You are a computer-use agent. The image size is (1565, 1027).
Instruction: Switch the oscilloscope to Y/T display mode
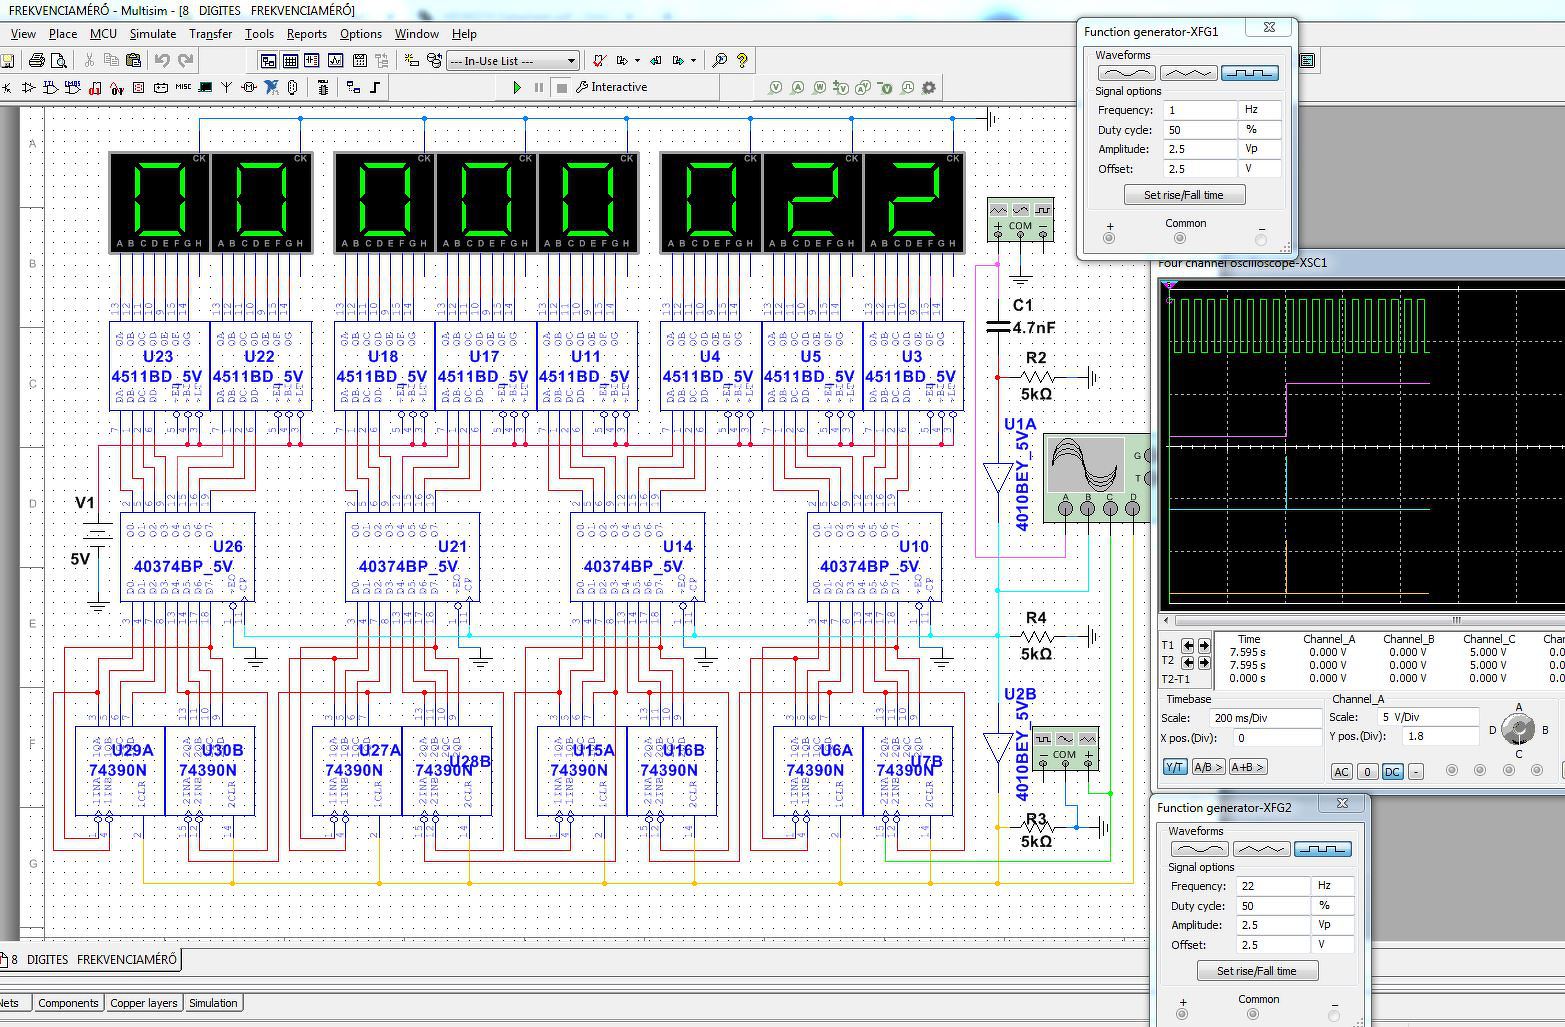pyautogui.click(x=1174, y=767)
